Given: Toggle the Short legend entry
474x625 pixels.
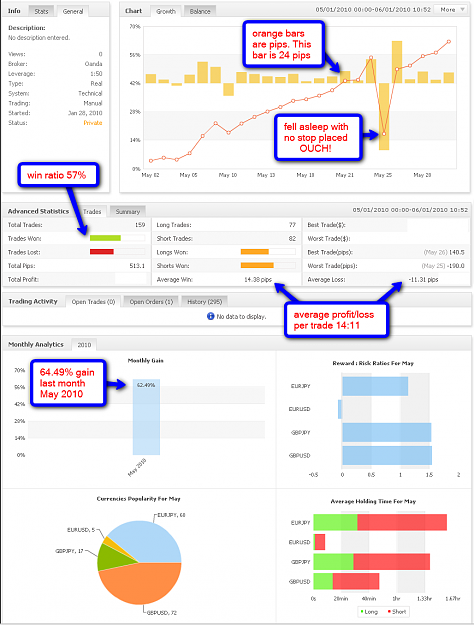Looking at the screenshot, I should coord(397,611).
